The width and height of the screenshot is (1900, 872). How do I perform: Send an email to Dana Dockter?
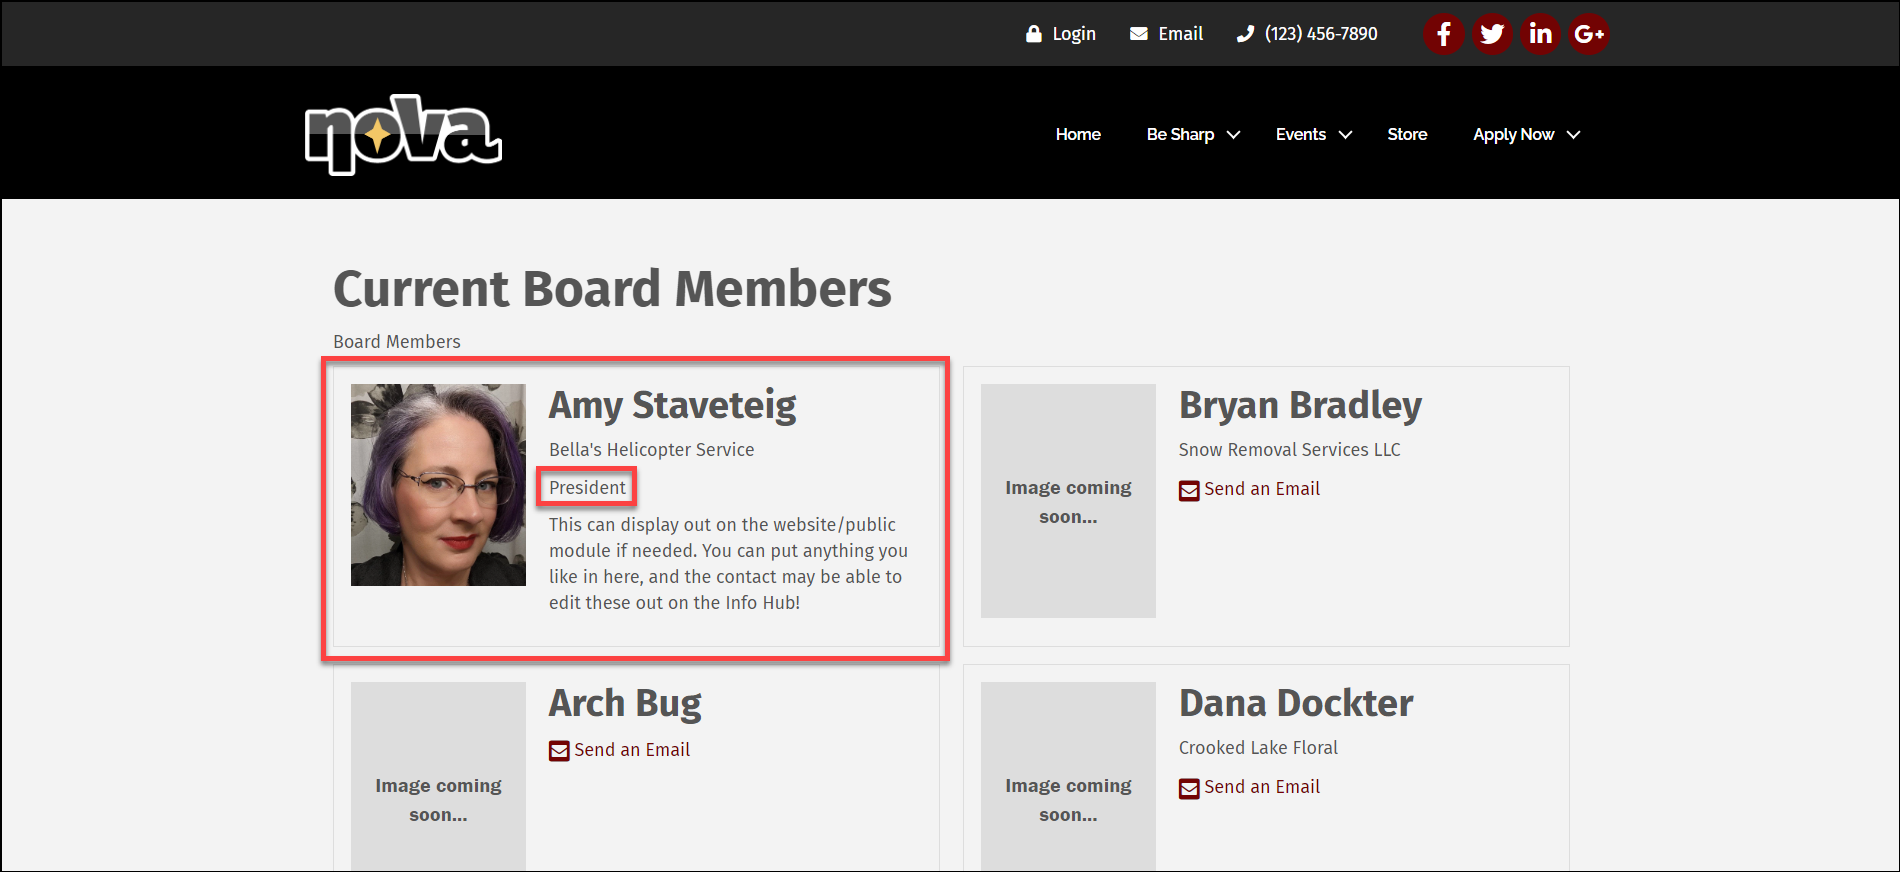[x=1261, y=787]
